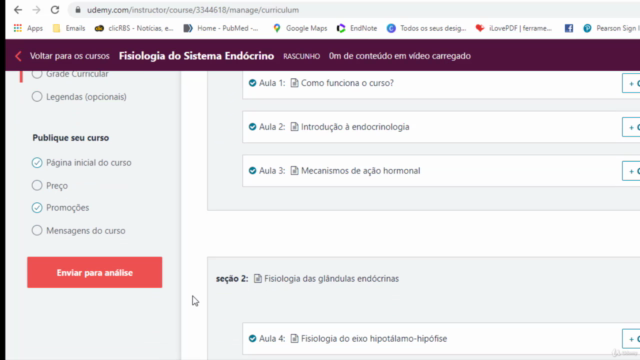Click Página inicial do curso check circle
Screen dimensions: 640x360
[37, 162]
